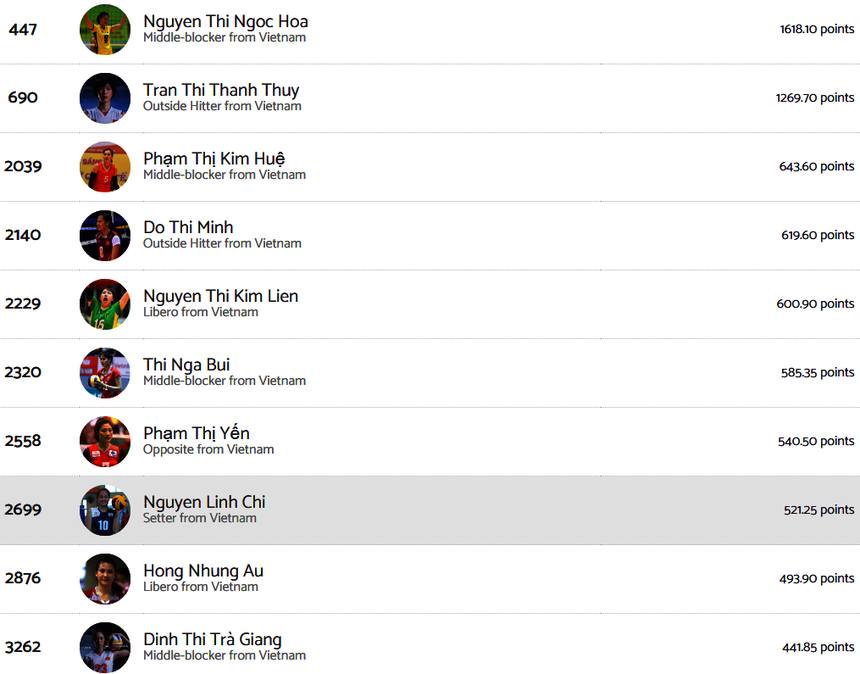Open Dinh Thi Trà Giang's avatar
Image resolution: width=860 pixels, height=674 pixels.
[105, 647]
